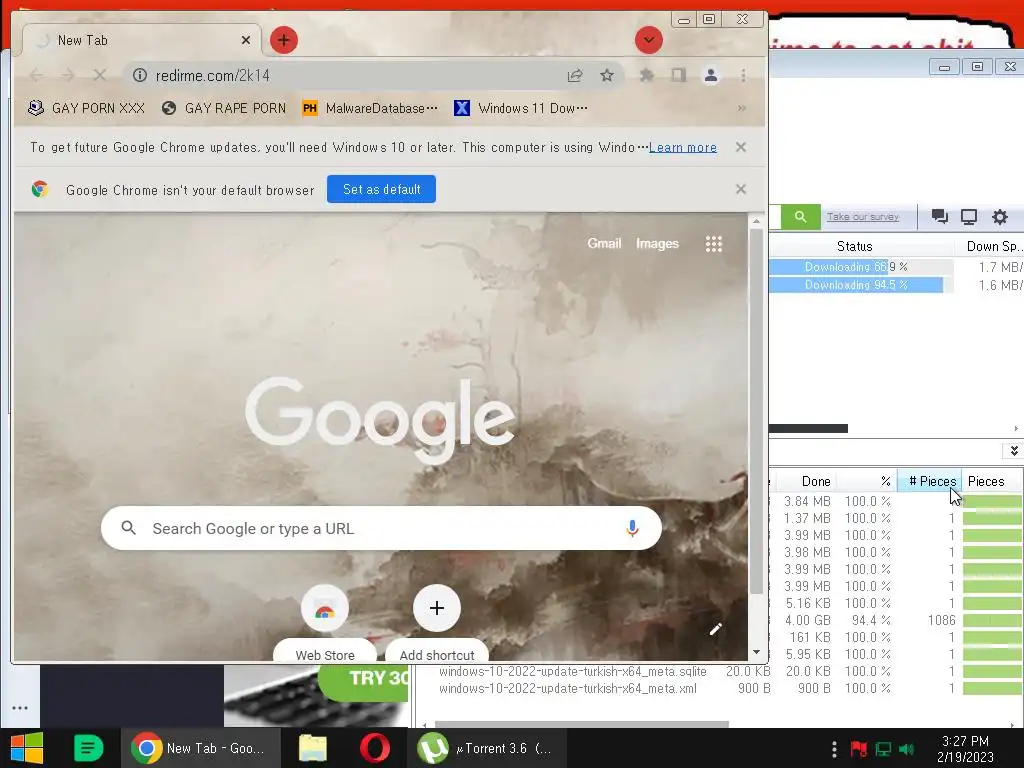1024x768 pixels.
Task: Toggle the Chrome side panel
Action: (x=679, y=76)
